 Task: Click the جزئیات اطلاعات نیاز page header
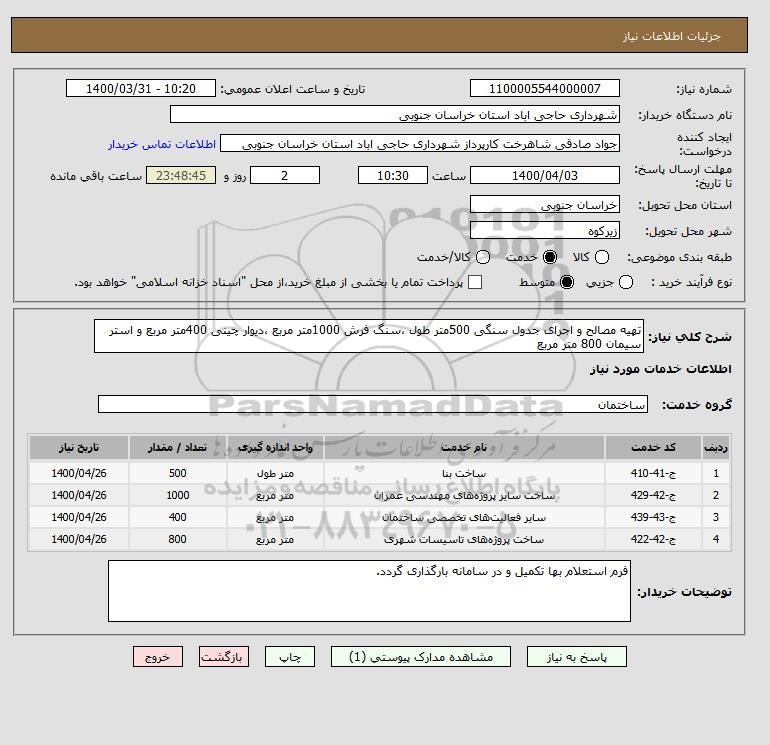671,36
